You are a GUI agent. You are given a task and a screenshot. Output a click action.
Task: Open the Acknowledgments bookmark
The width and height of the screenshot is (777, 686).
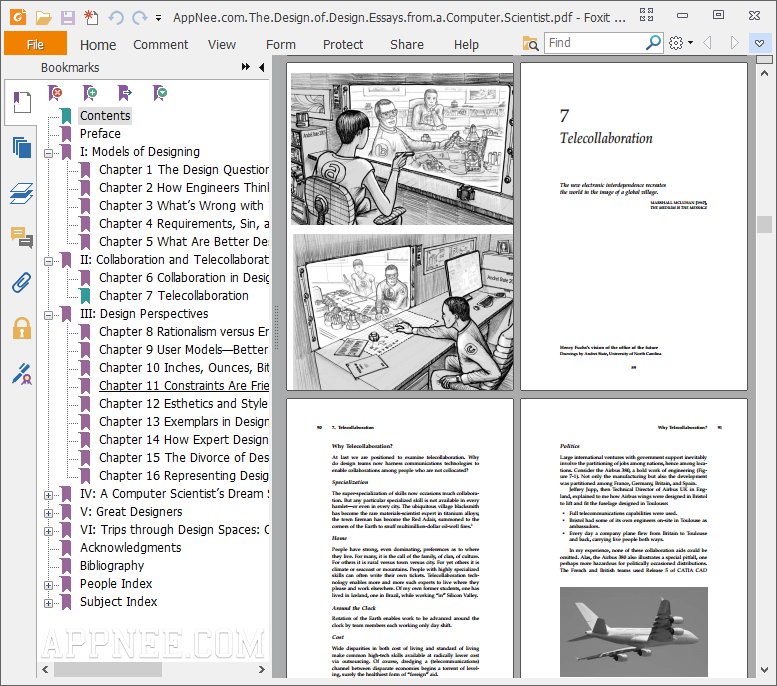(x=130, y=548)
